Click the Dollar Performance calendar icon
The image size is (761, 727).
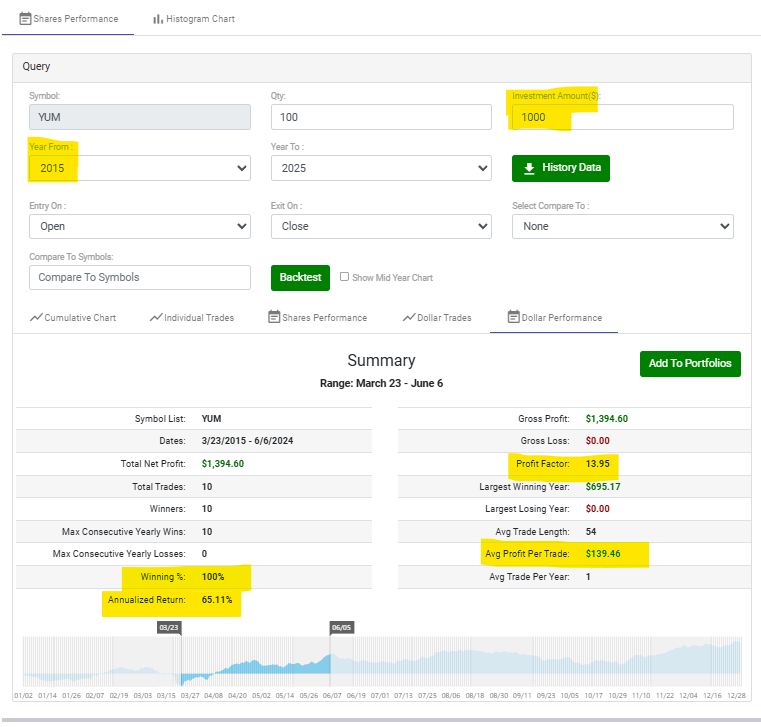513,317
